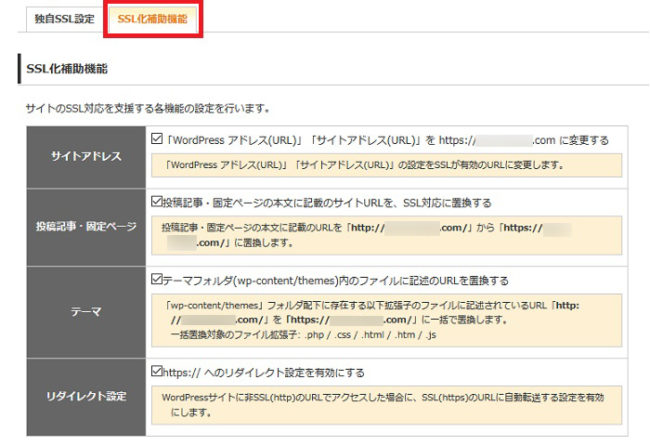Screen dimensions: 650x445
Task: Uncheck the posts and pages URL replacement checkbox
Action: click(x=157, y=202)
